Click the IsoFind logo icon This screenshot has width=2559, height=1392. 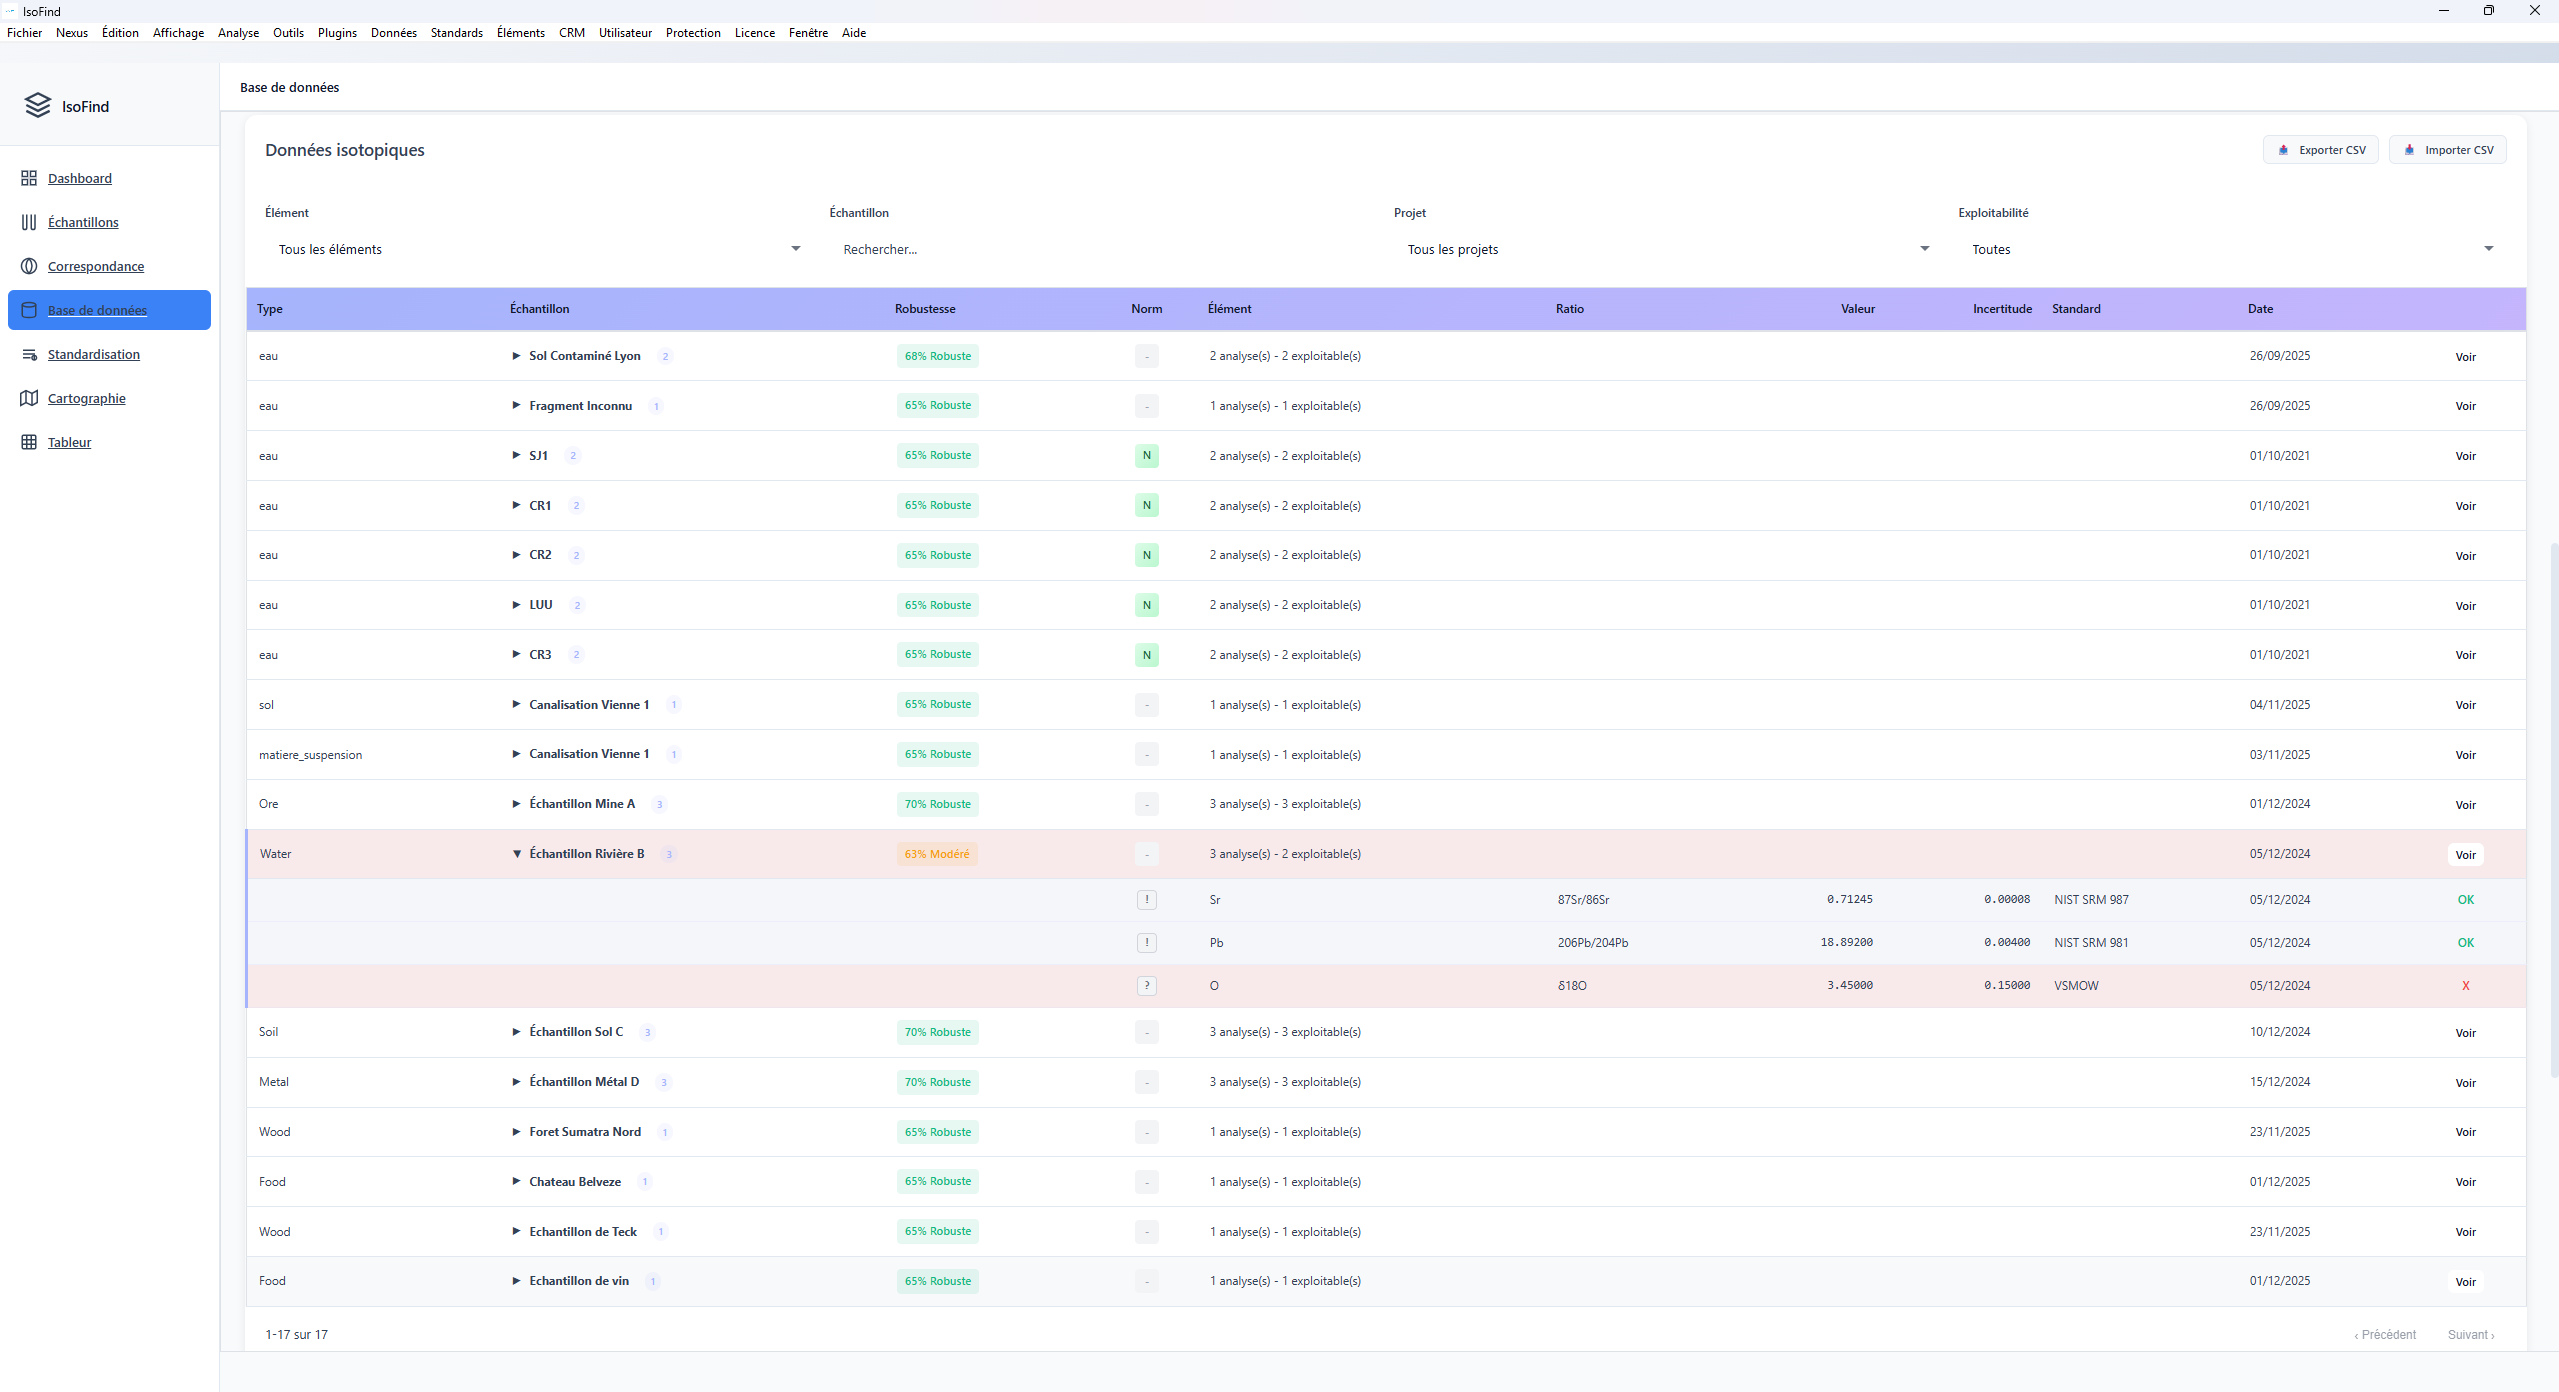[37, 105]
